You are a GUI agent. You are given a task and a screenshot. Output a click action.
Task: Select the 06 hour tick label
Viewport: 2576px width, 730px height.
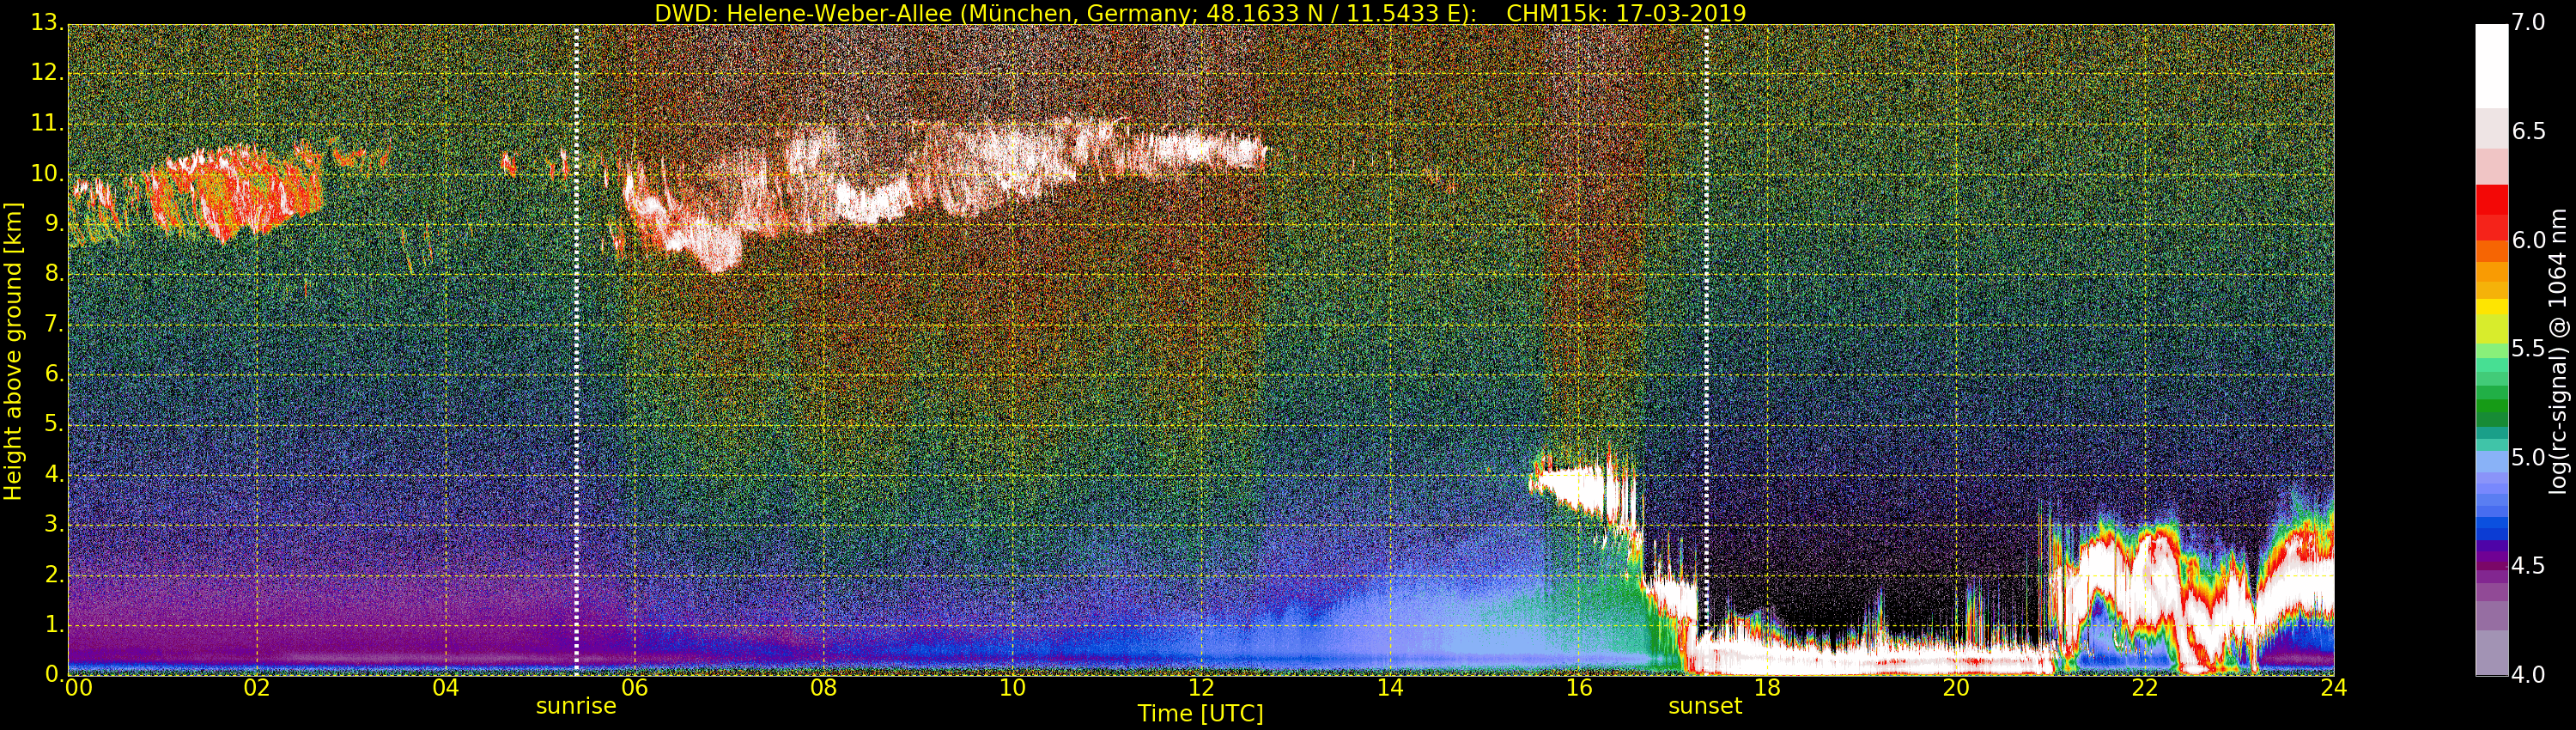click(634, 687)
